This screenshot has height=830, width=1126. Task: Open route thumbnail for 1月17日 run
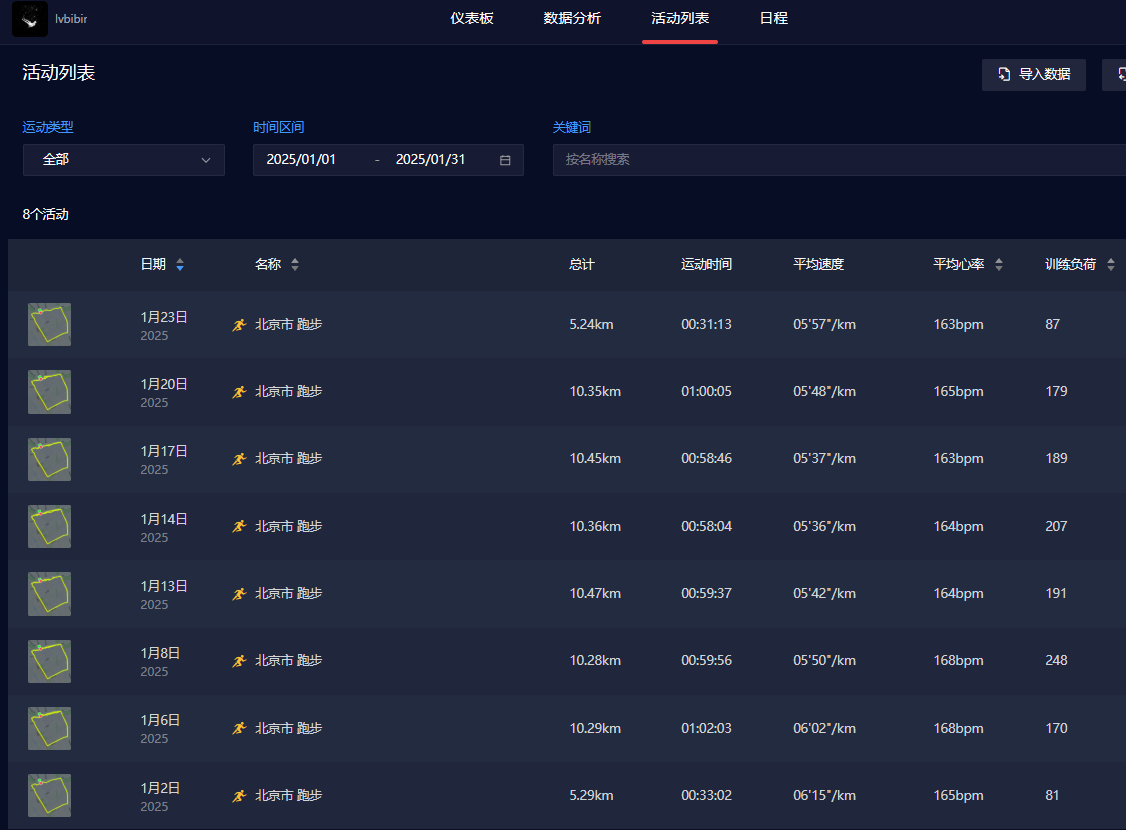49,459
